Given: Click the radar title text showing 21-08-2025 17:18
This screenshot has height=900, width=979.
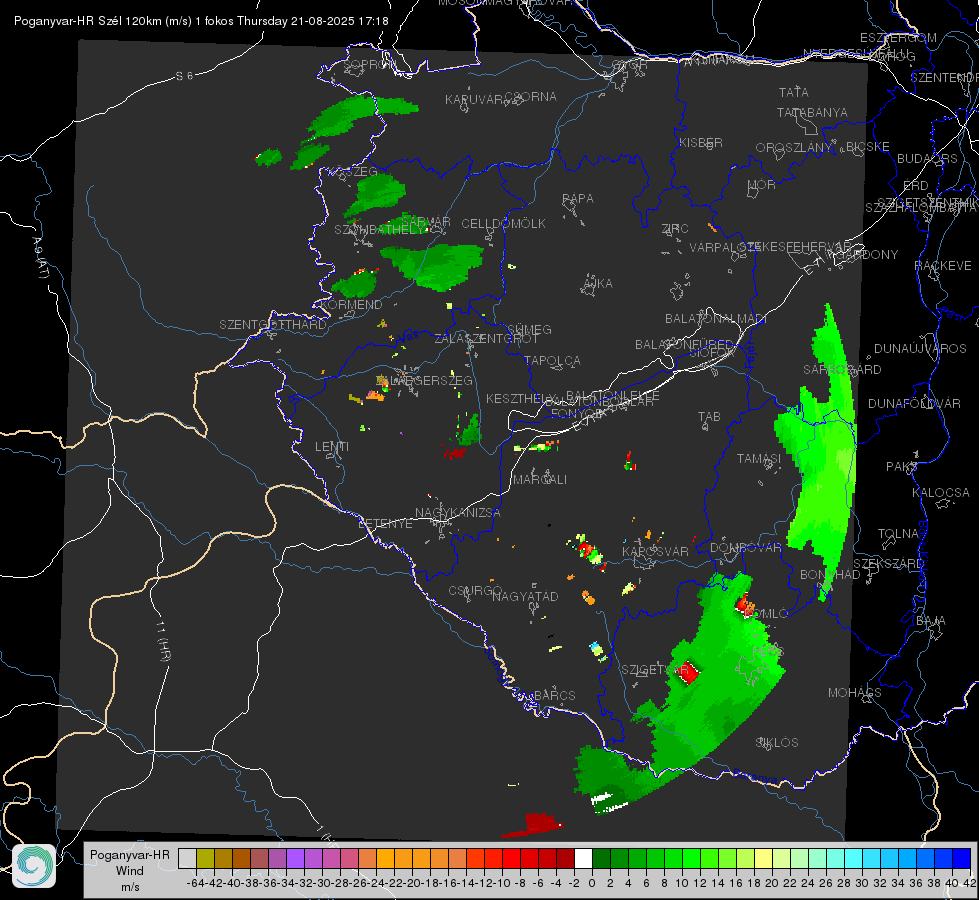Looking at the screenshot, I should pos(201,21).
